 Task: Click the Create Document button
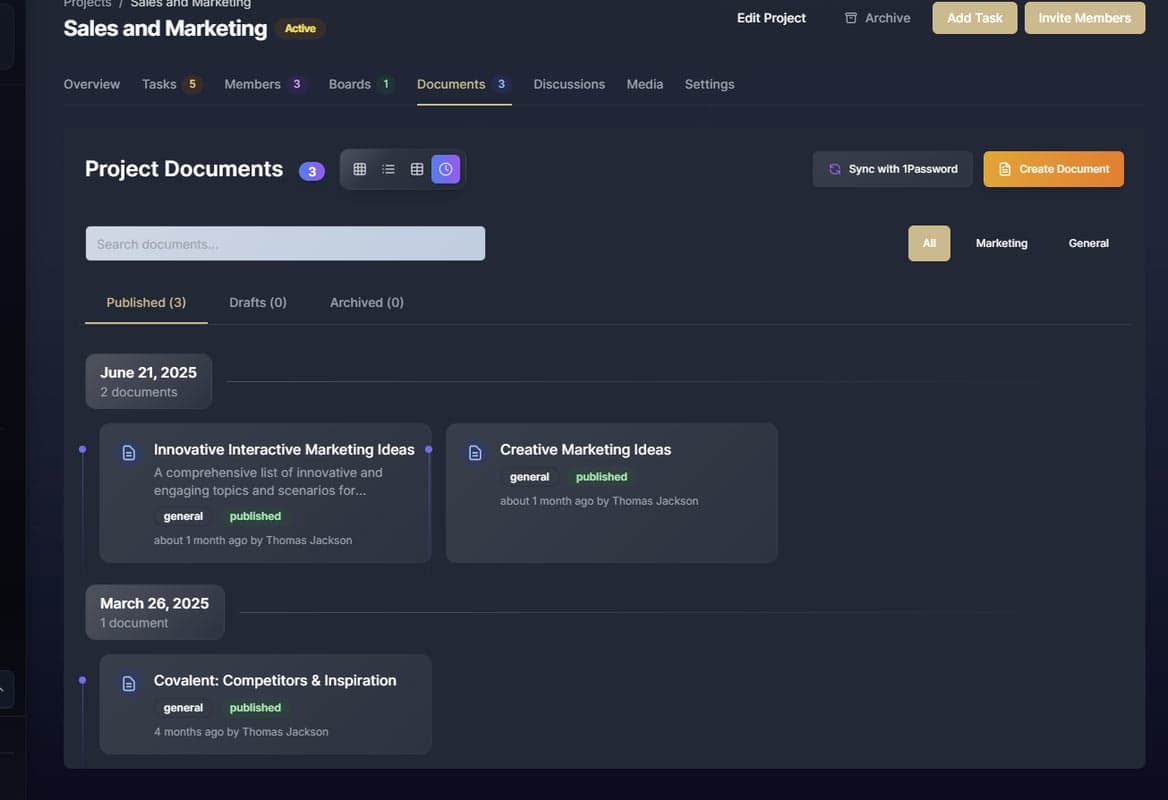tap(1053, 169)
